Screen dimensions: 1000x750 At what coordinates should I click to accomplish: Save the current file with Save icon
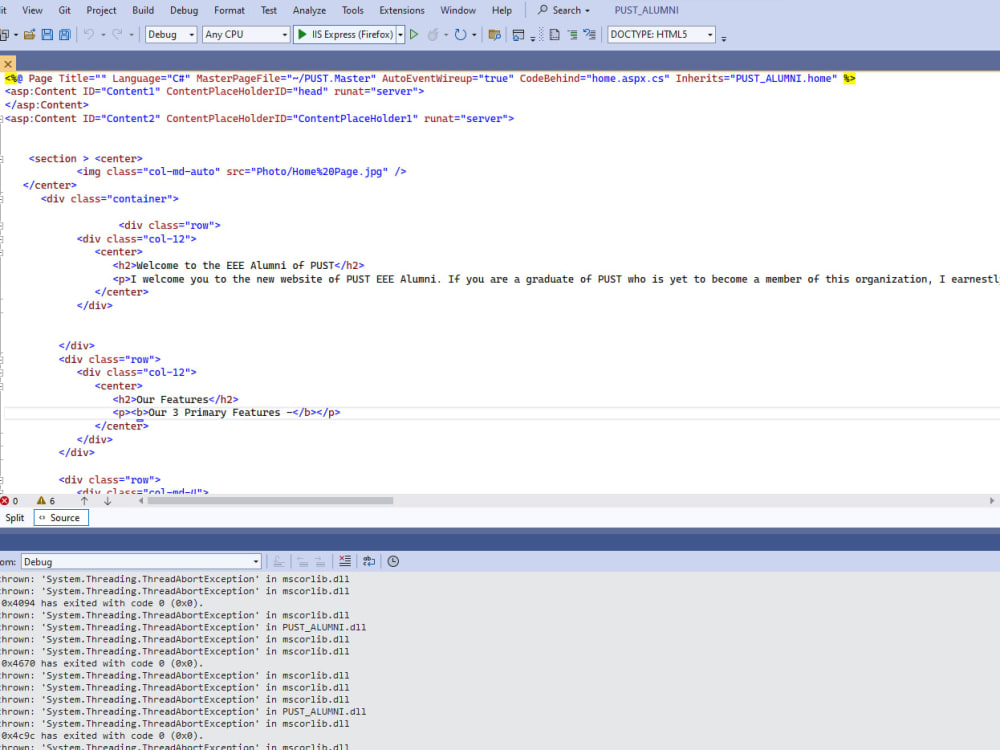pyautogui.click(x=47, y=34)
